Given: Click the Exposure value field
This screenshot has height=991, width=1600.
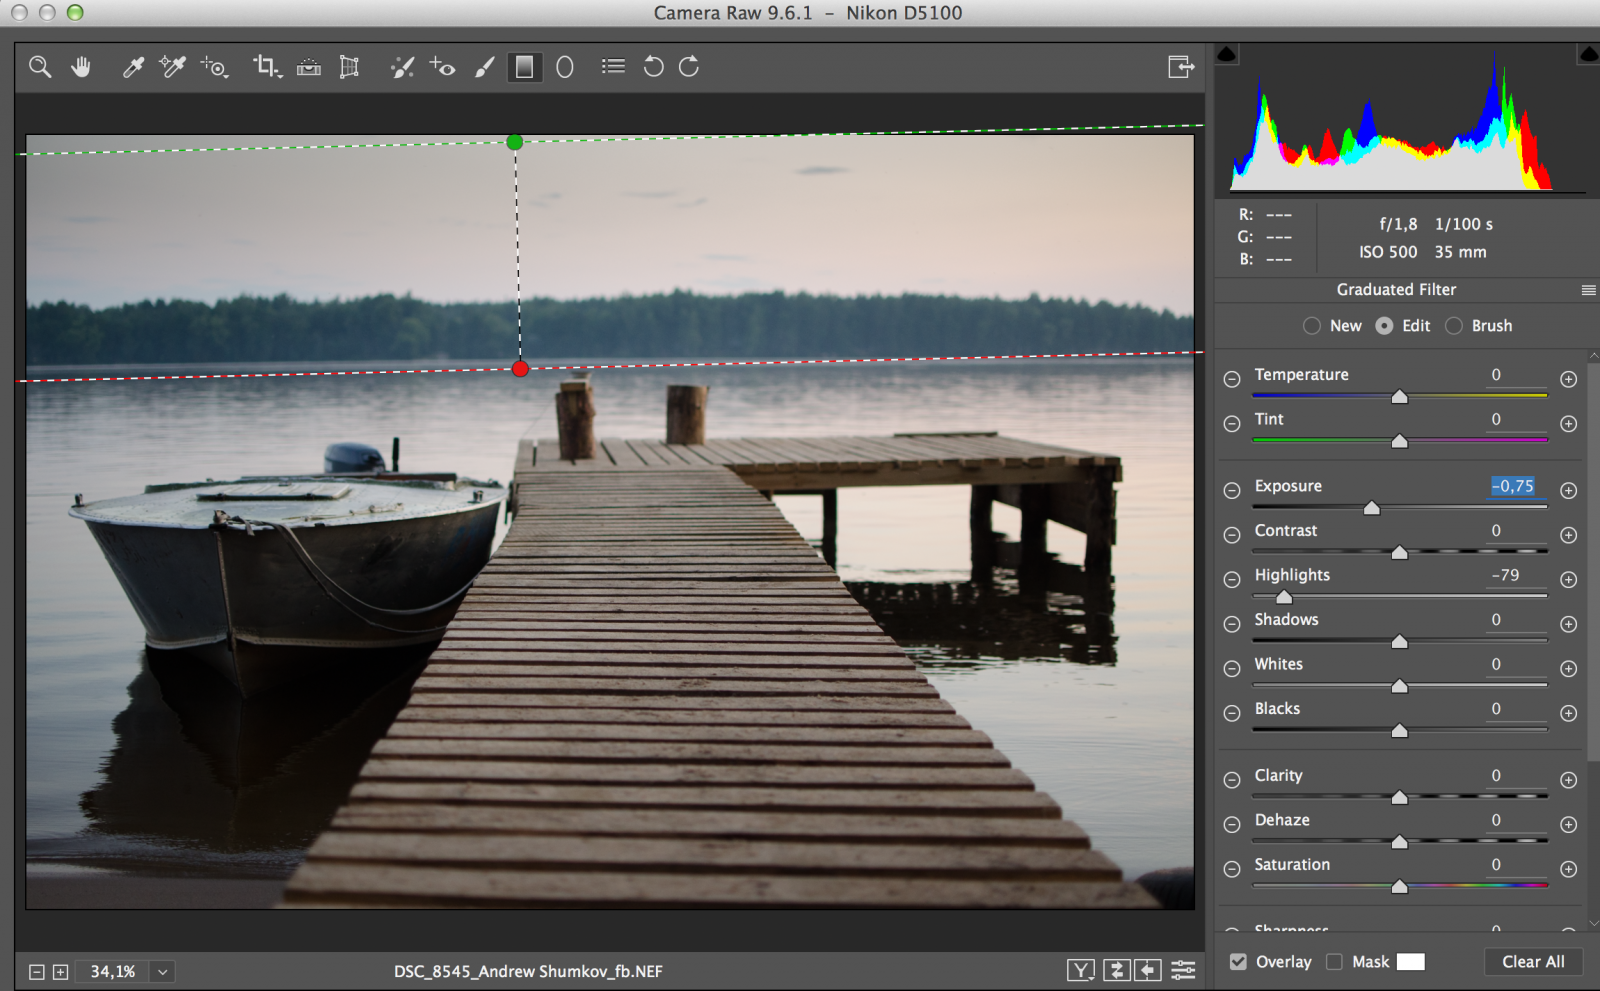Looking at the screenshot, I should (1513, 486).
